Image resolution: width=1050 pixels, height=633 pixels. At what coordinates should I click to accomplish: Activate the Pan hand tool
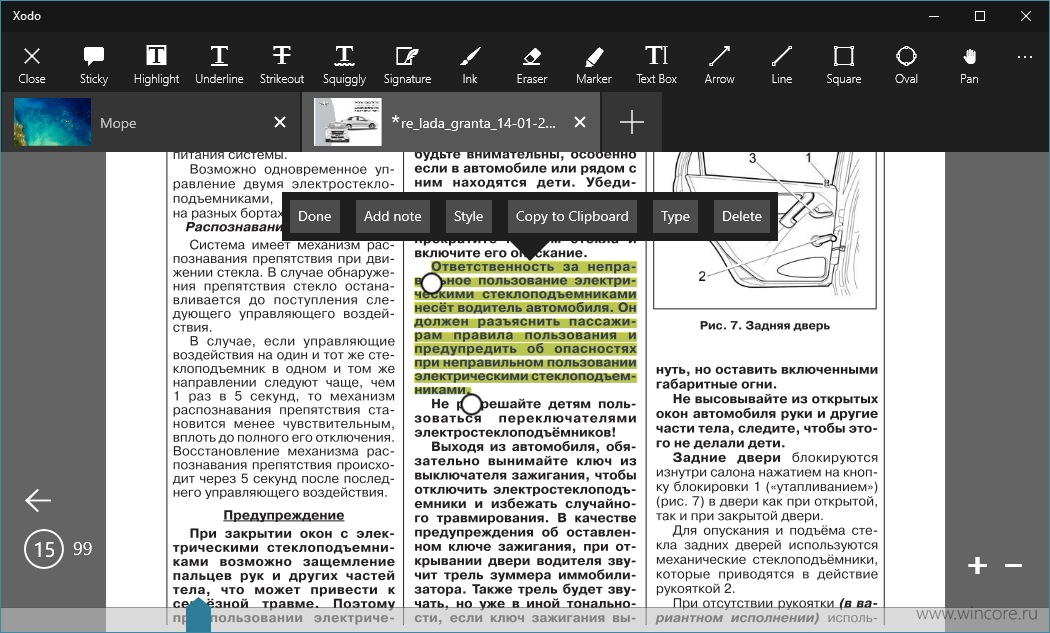coord(969,65)
